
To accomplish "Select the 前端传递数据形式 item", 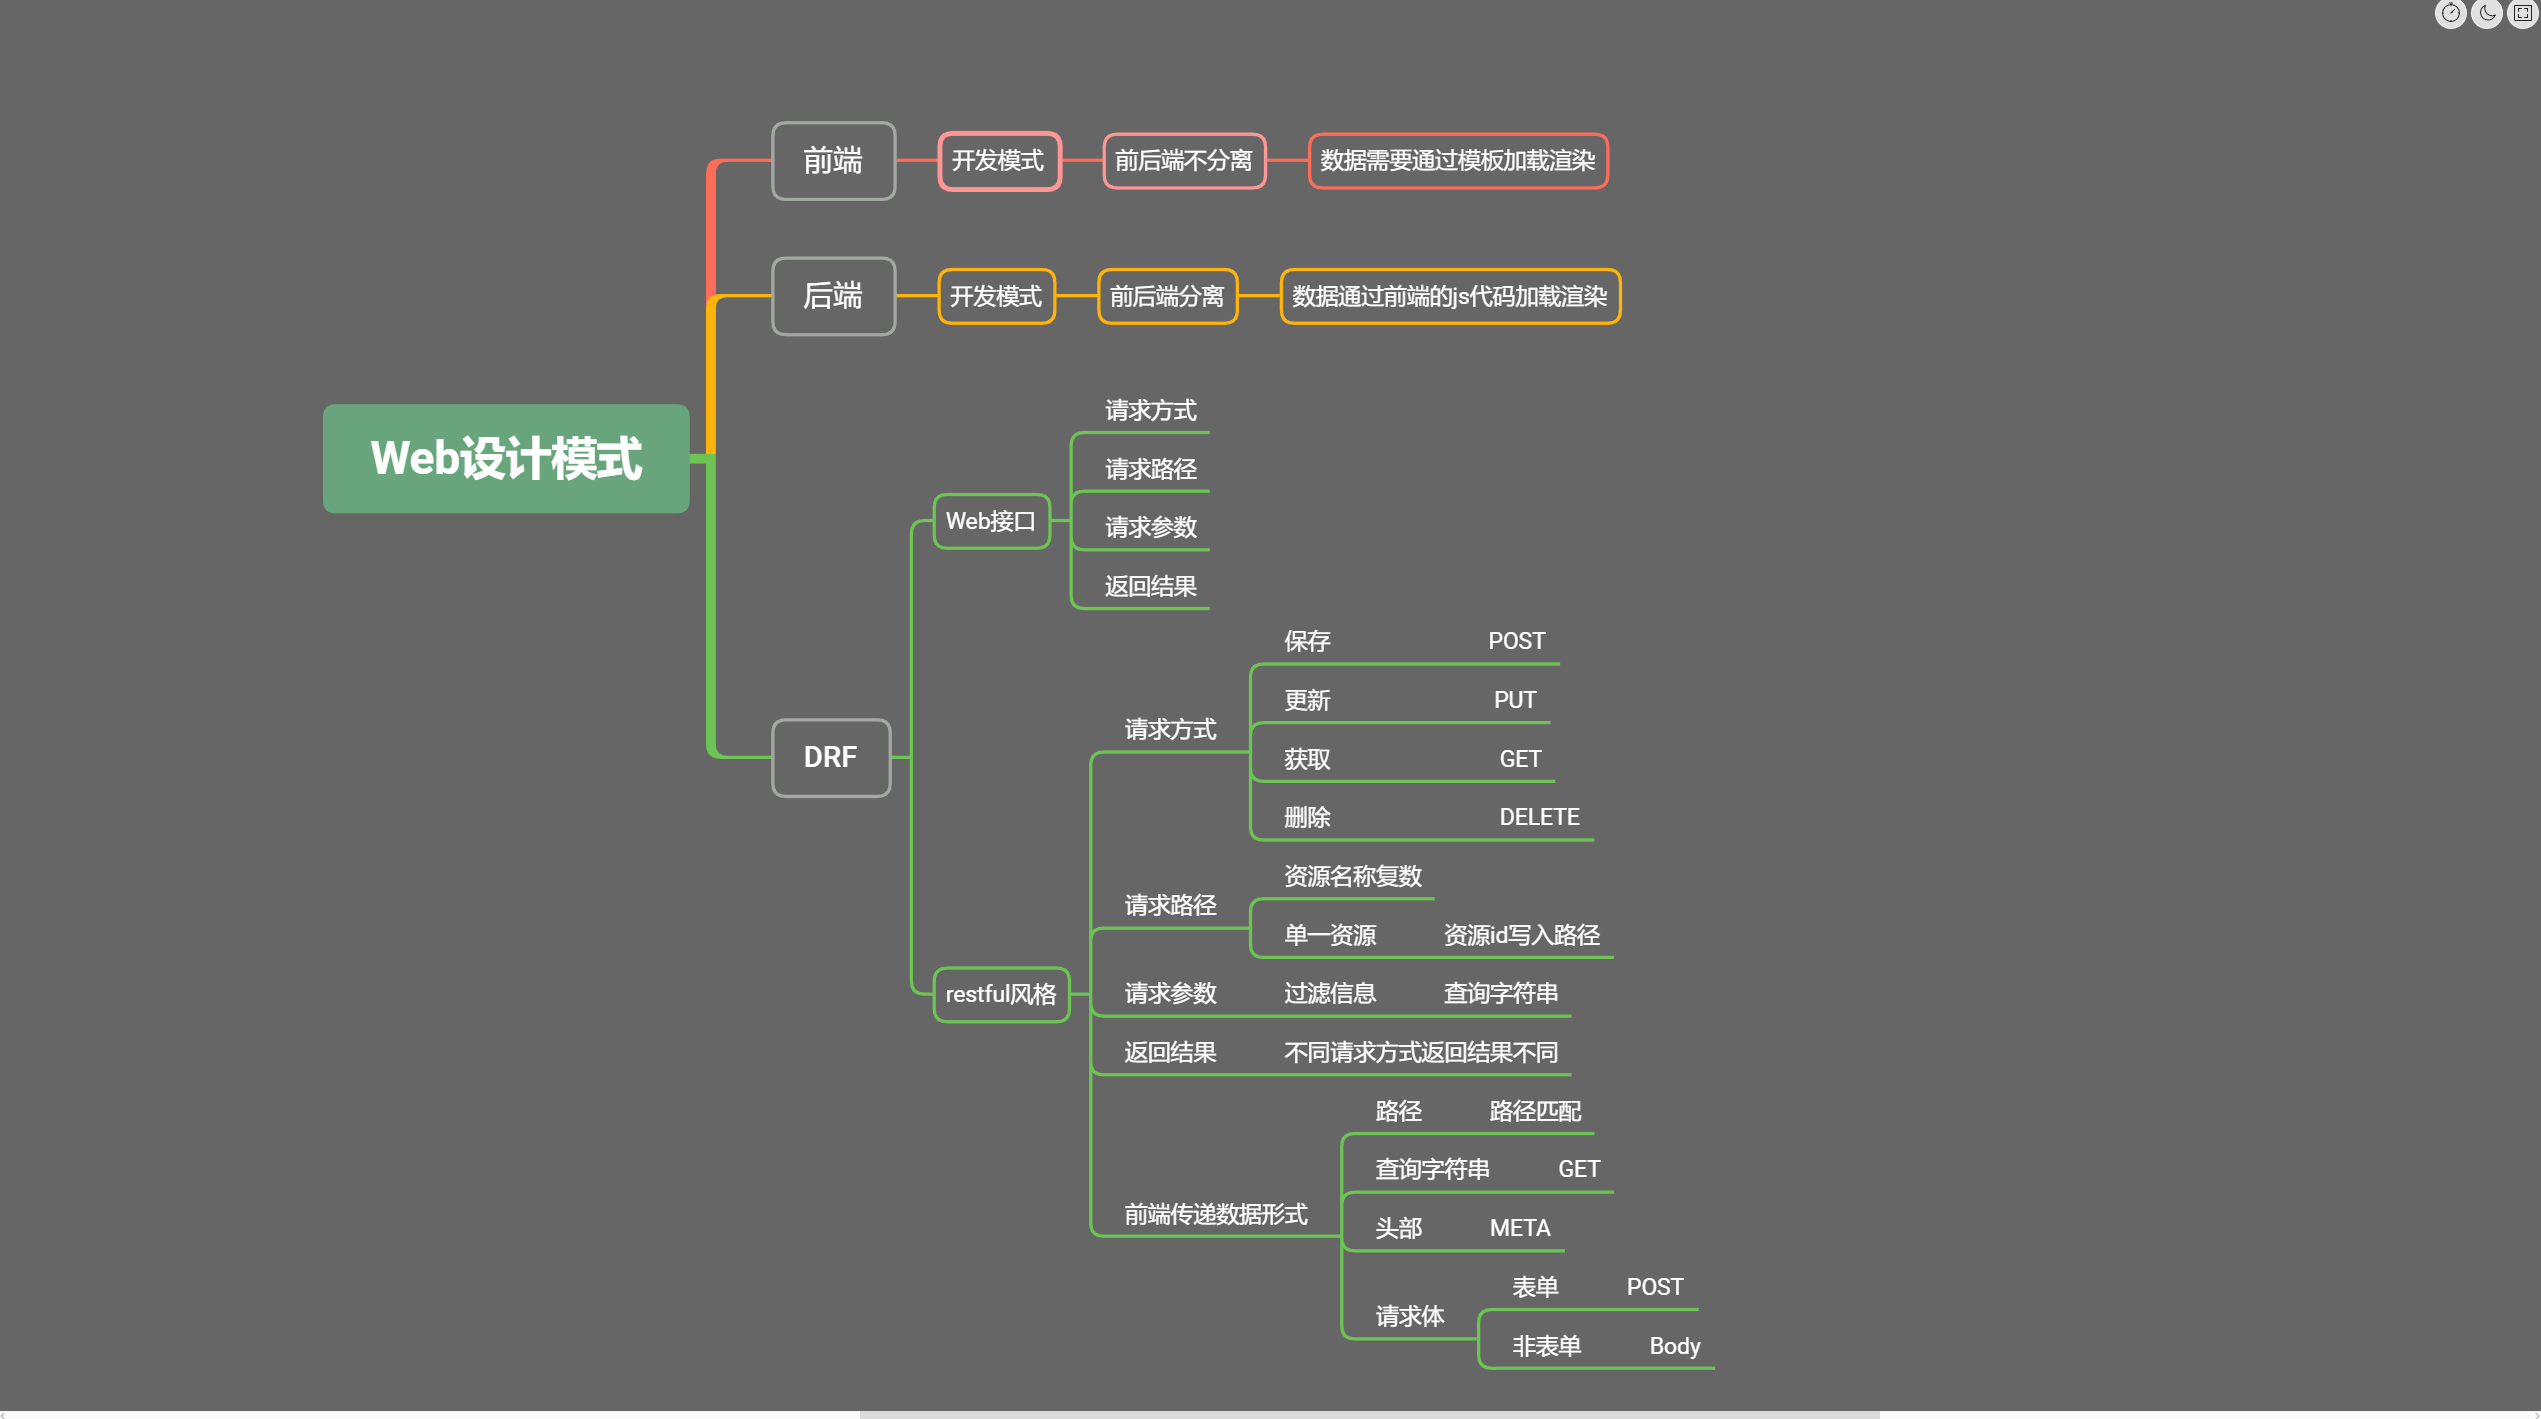I will point(1216,1214).
